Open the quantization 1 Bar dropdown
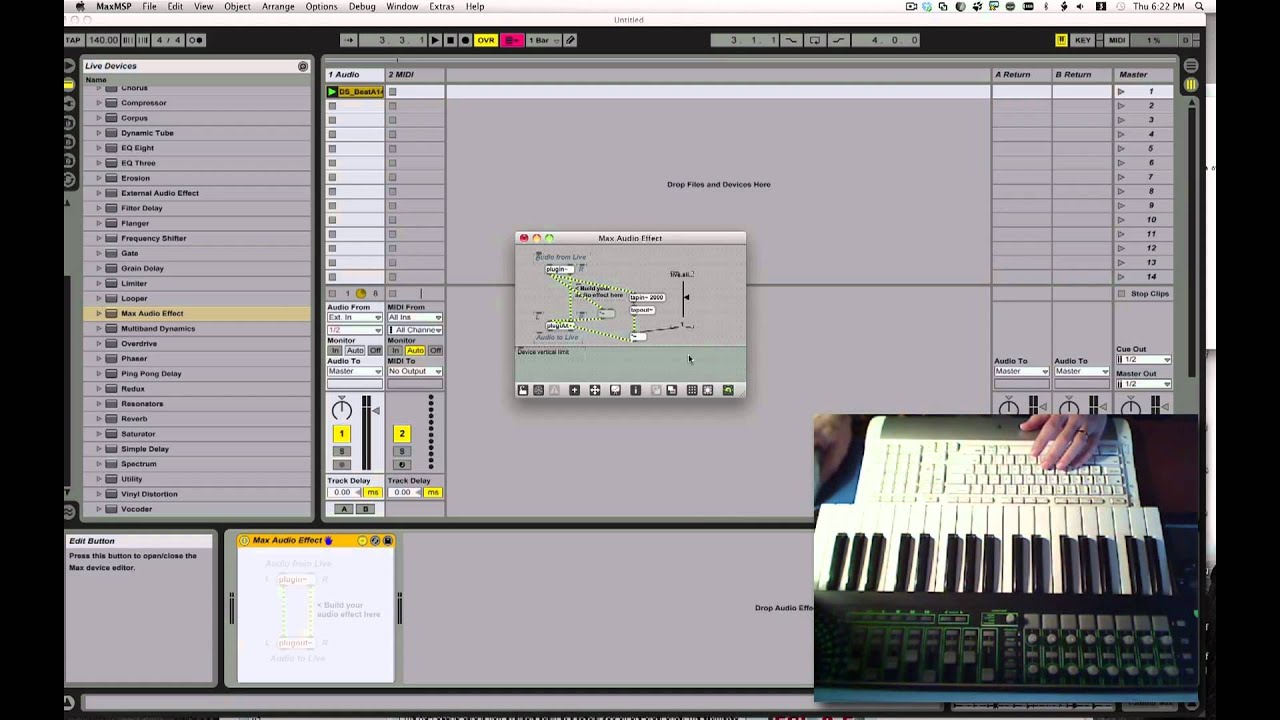Viewport: 1280px width, 720px height. pos(544,40)
